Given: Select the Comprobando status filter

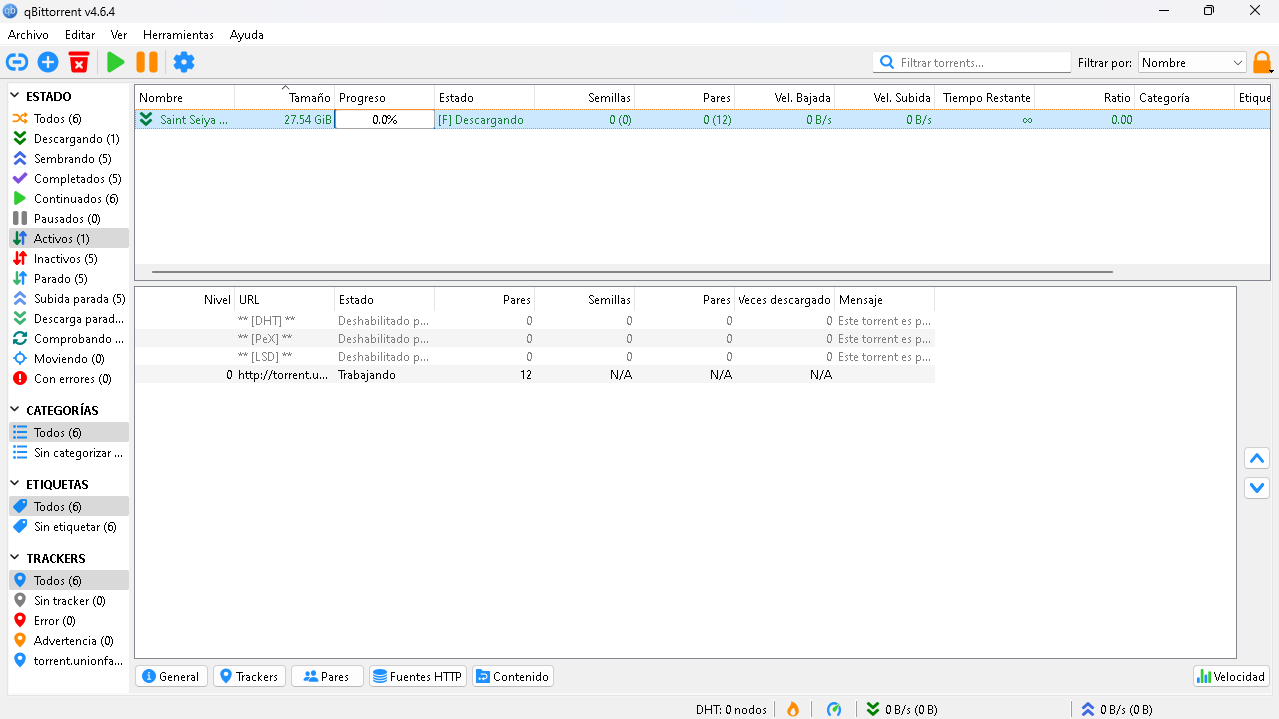Looking at the screenshot, I should point(69,339).
